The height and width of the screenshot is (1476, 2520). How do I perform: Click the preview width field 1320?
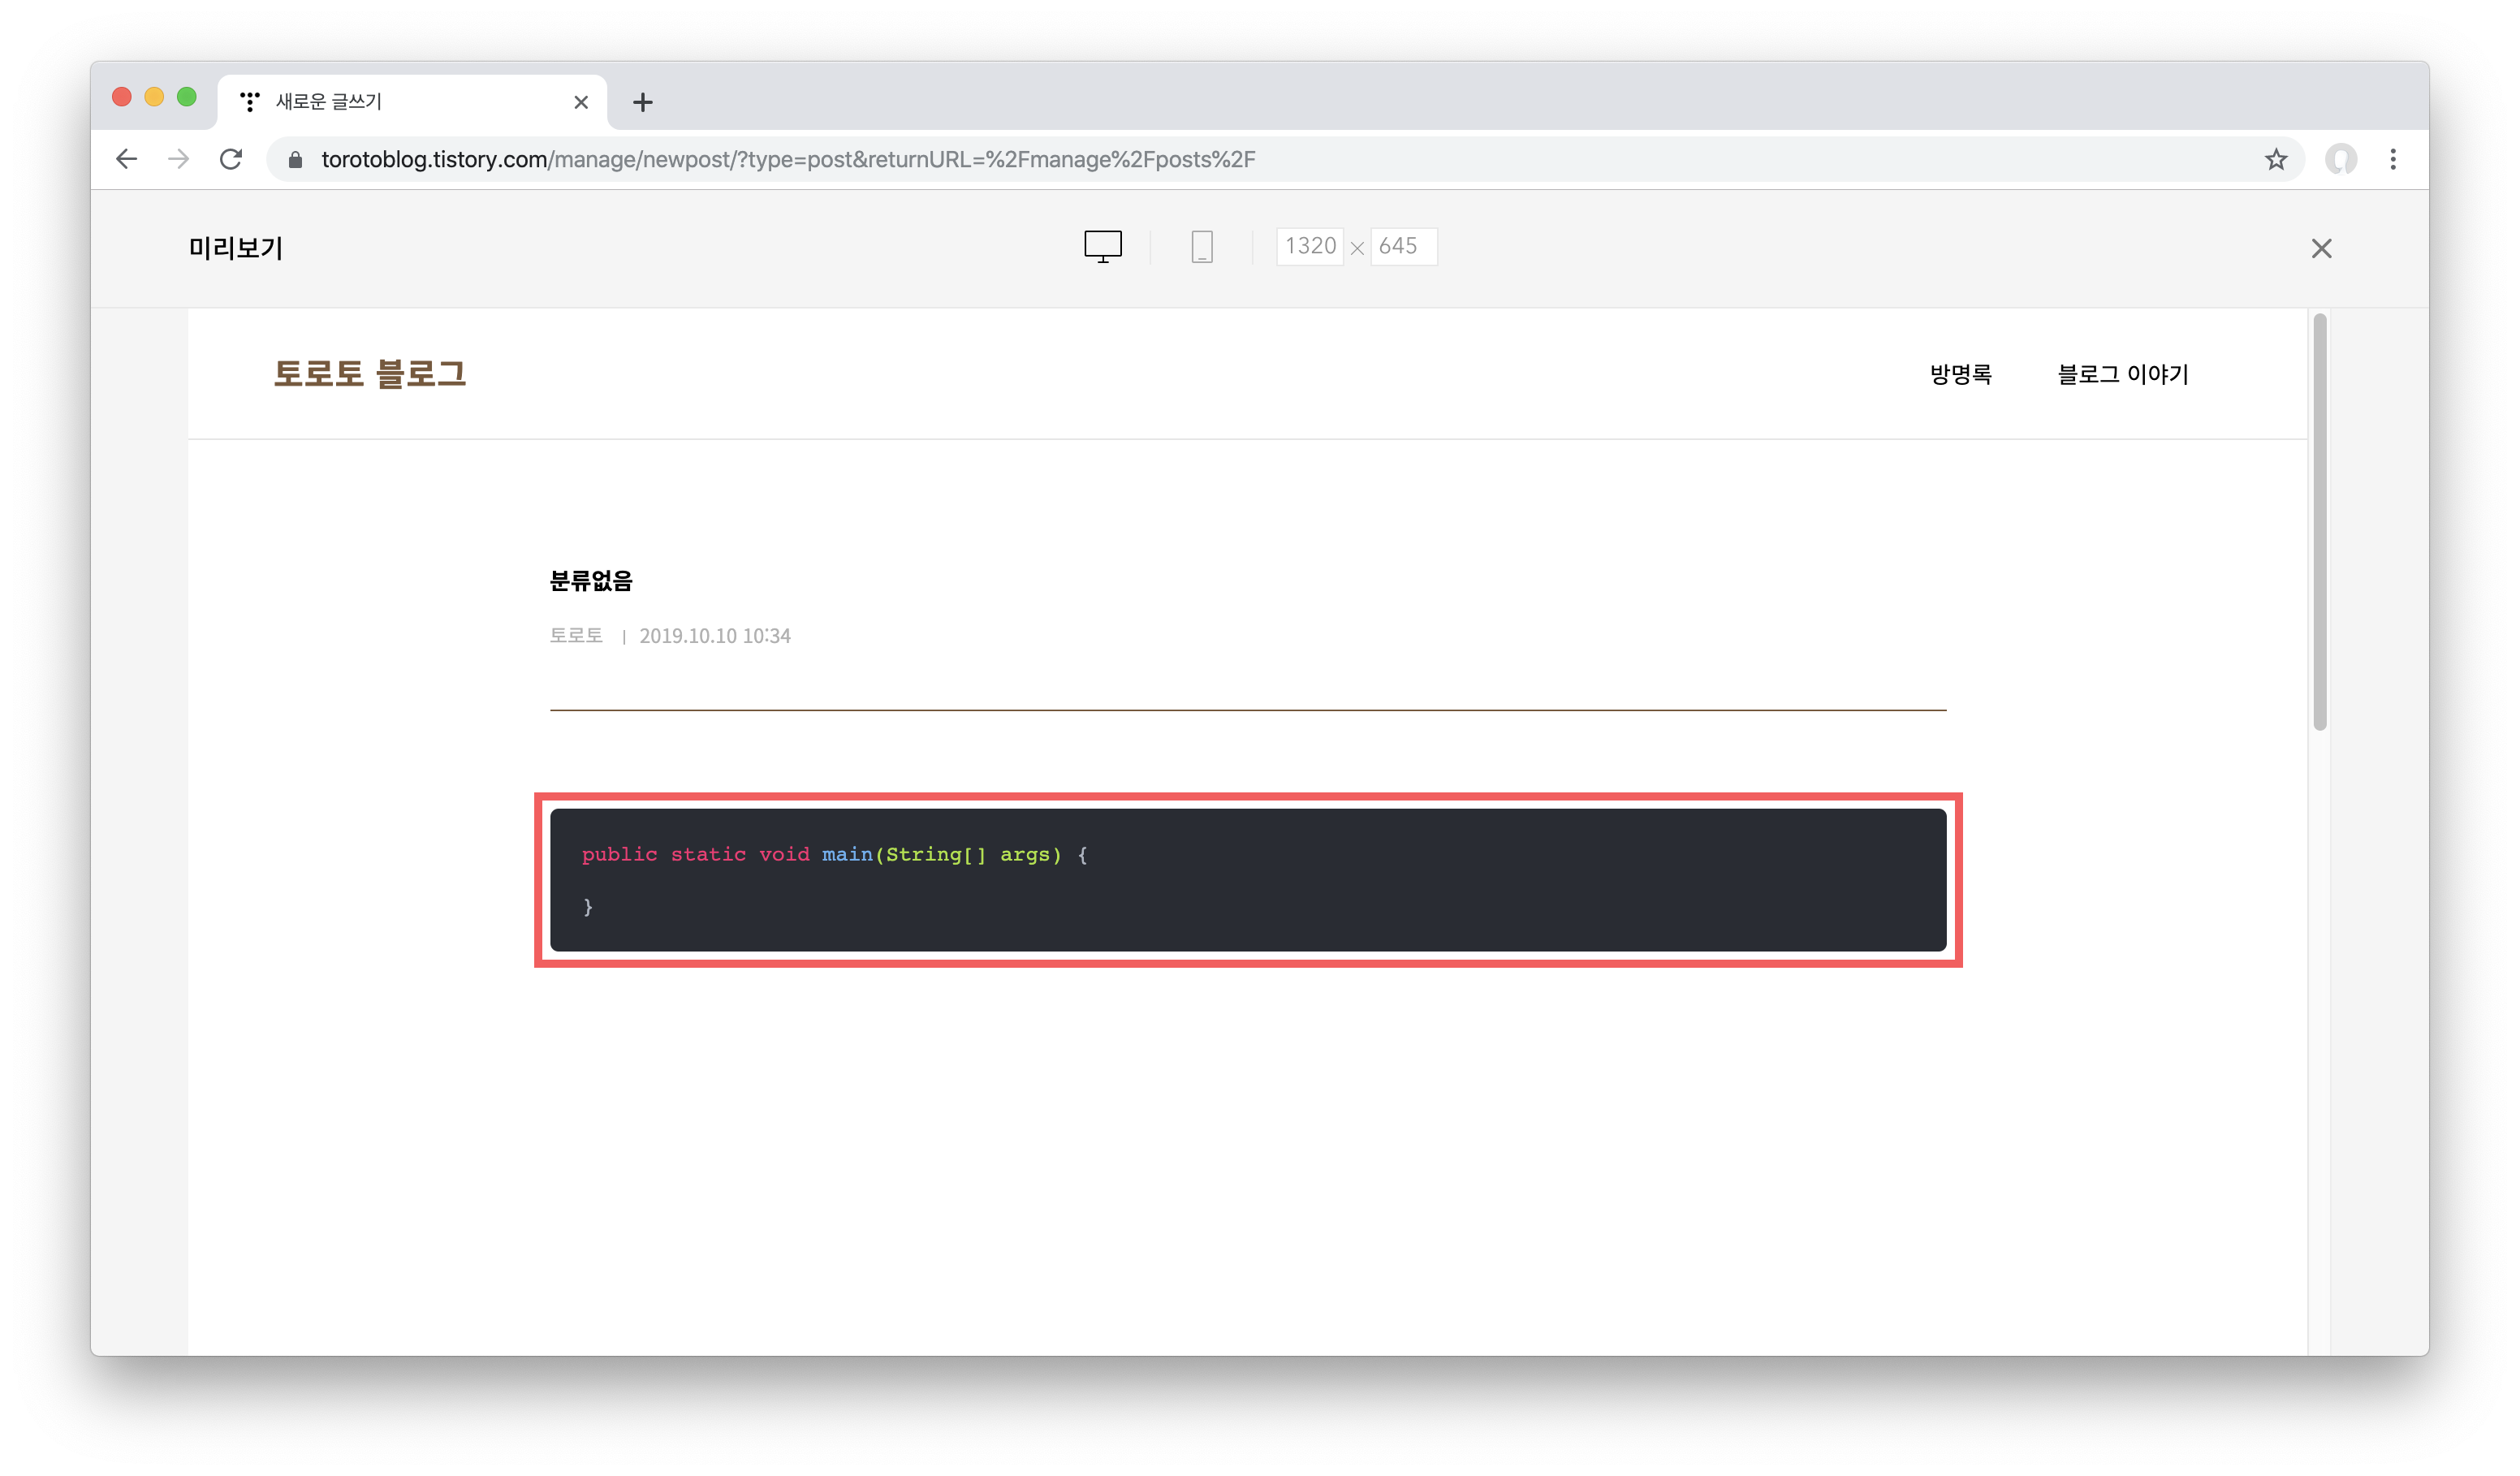[x=1309, y=246]
